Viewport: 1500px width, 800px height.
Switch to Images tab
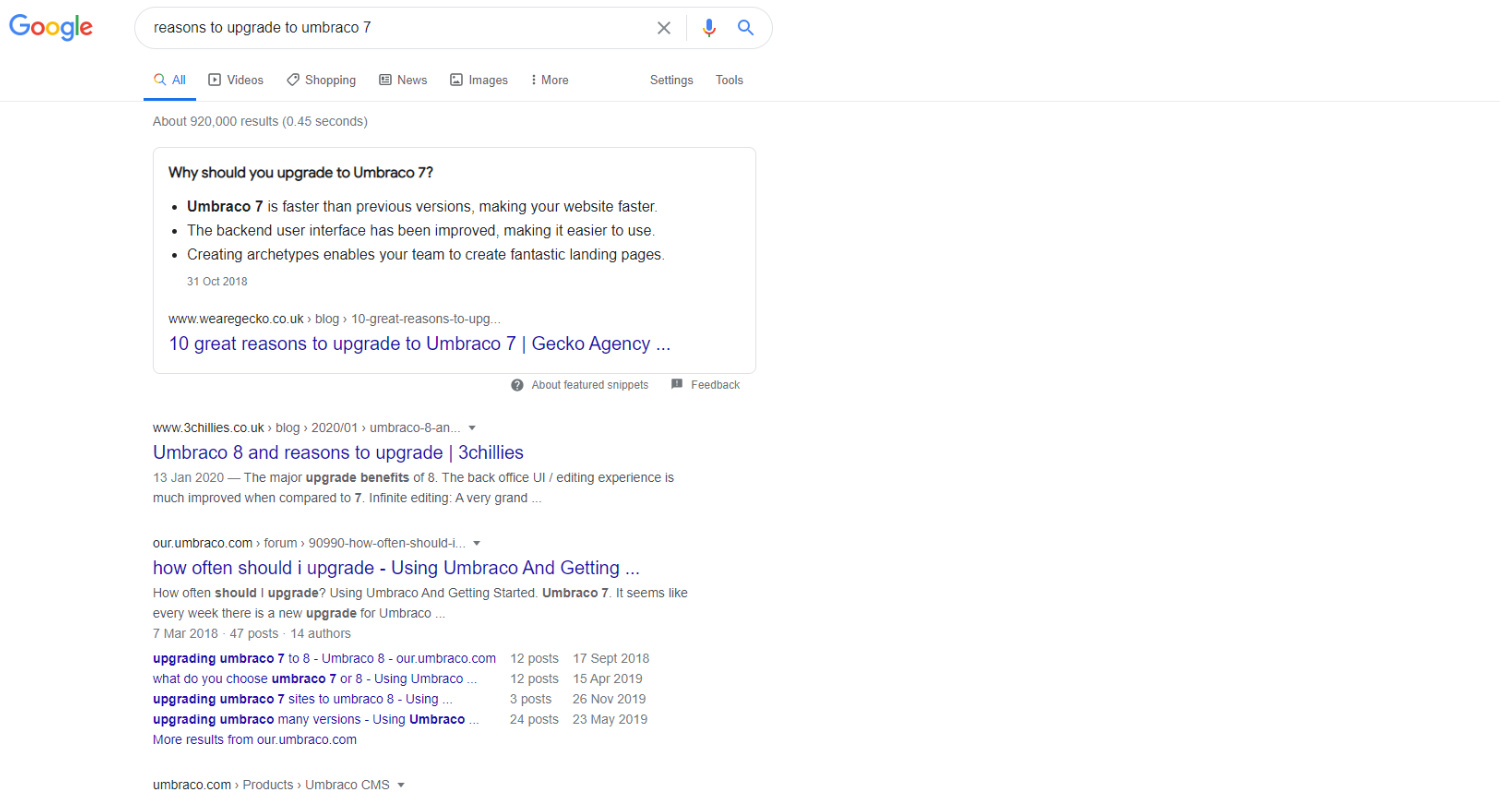click(x=479, y=80)
